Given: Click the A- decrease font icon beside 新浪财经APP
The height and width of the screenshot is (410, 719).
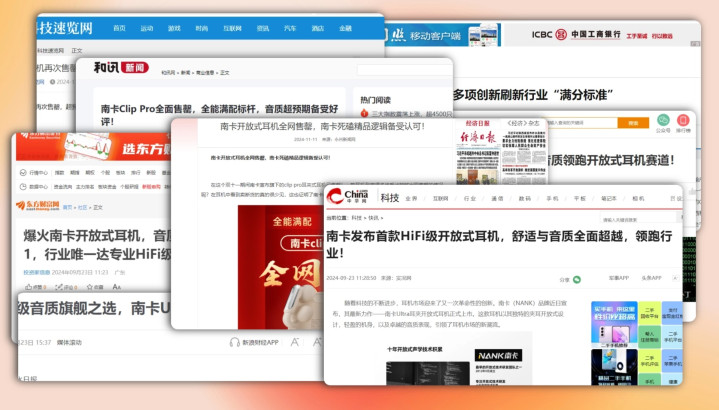Looking at the screenshot, I should (x=295, y=343).
